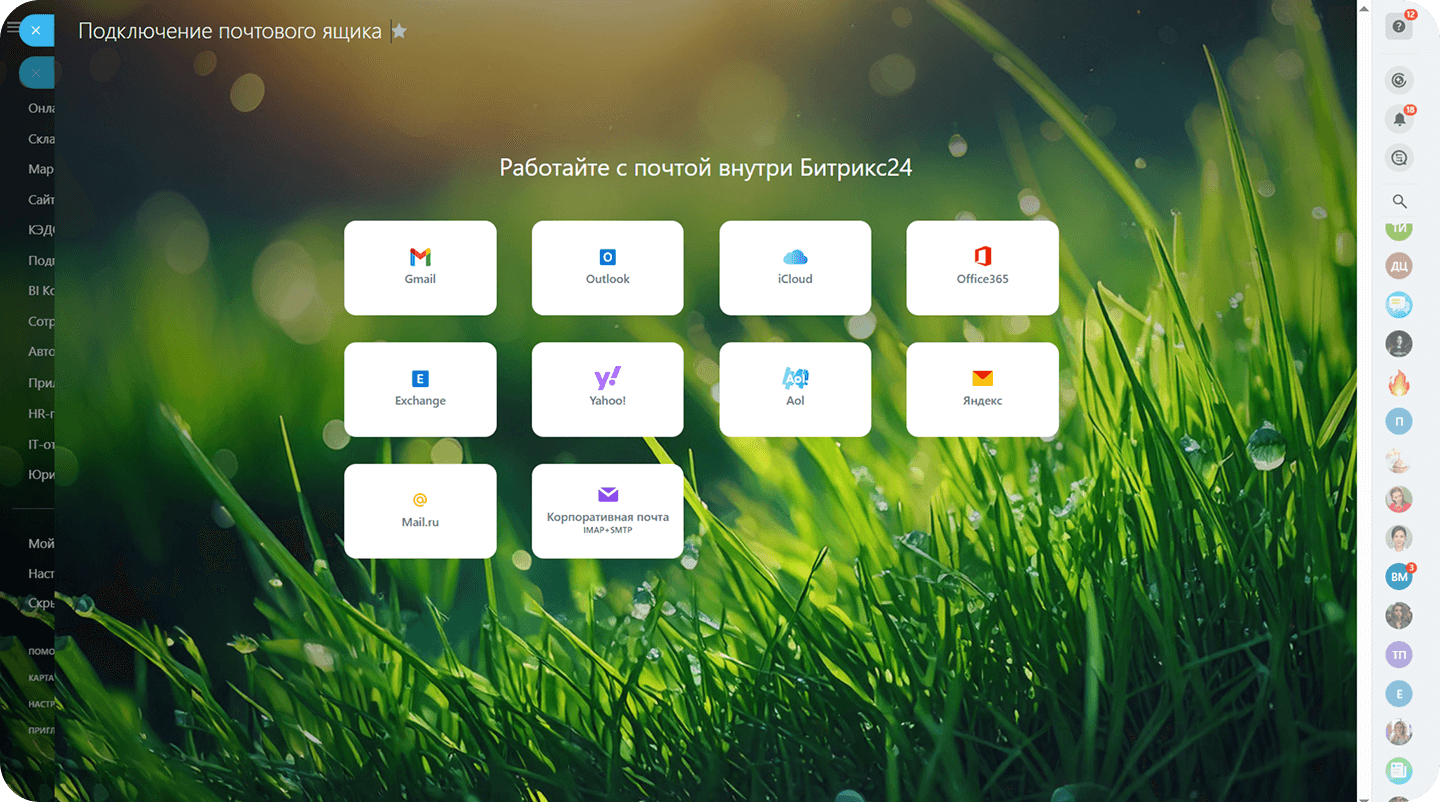Open Корпоративная почта IMAP+SMTP setup
This screenshot has height=802, width=1440.
607,510
